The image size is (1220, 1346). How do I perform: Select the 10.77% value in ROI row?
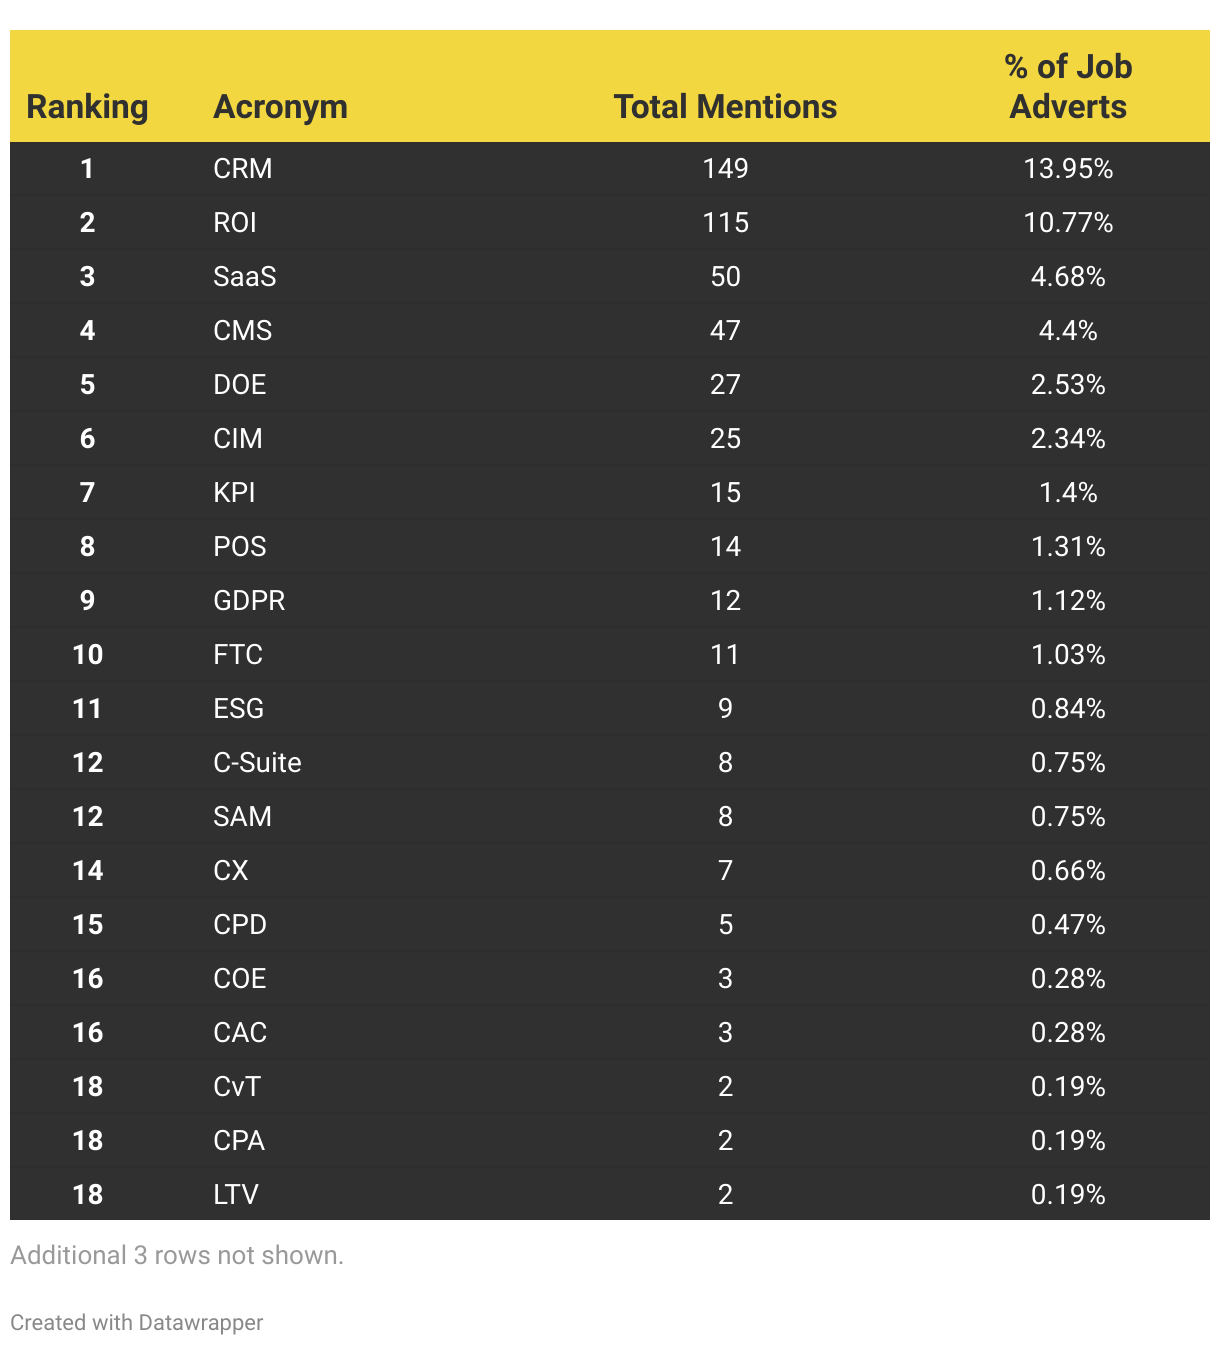(1068, 222)
